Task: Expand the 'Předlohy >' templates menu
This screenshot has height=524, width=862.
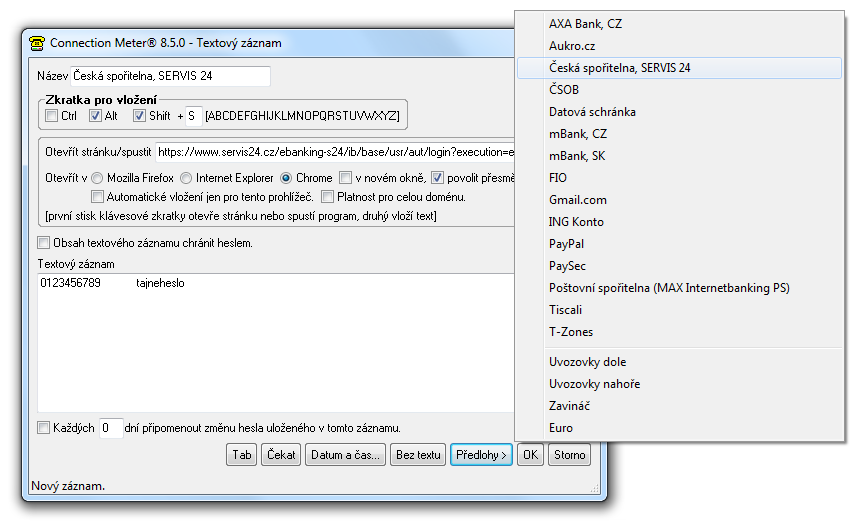Action: 481,455
